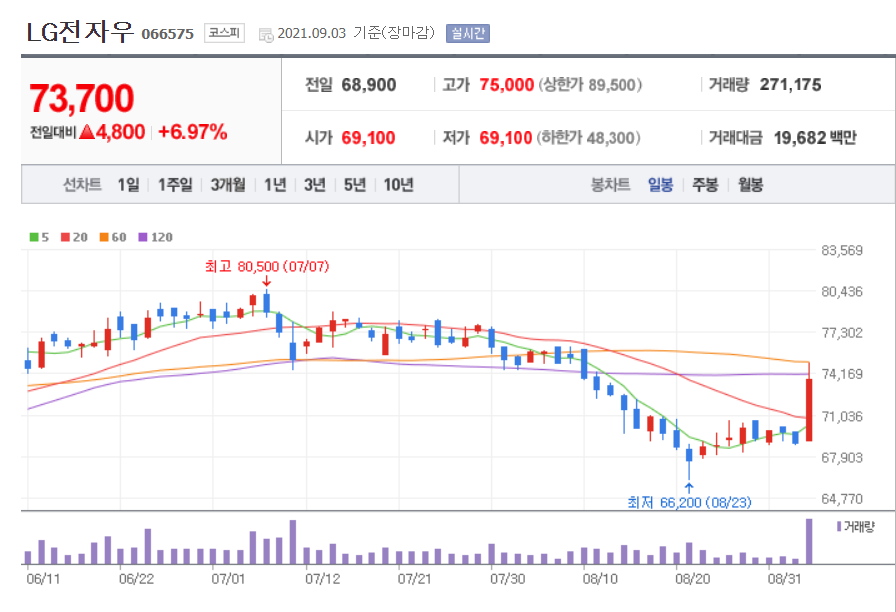Click the +6.97% change value

pos(193,132)
